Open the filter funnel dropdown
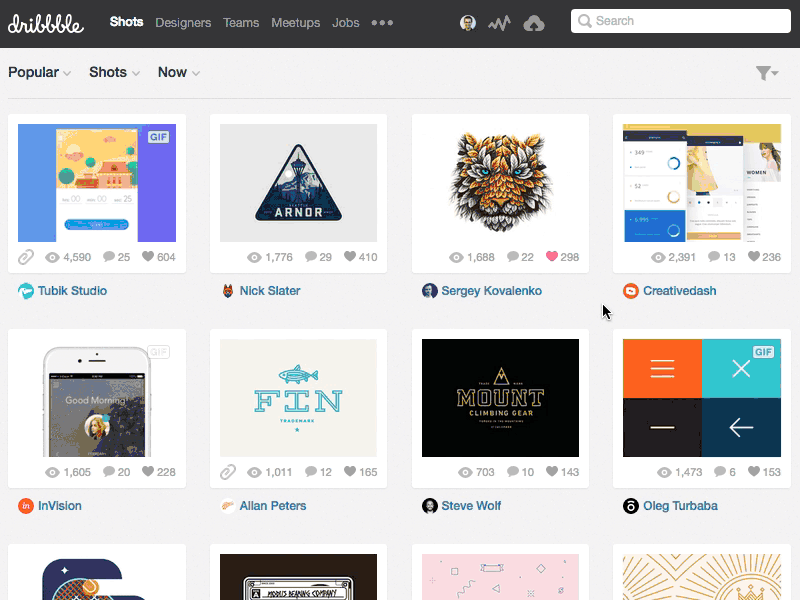The width and height of the screenshot is (800, 600). coord(767,73)
